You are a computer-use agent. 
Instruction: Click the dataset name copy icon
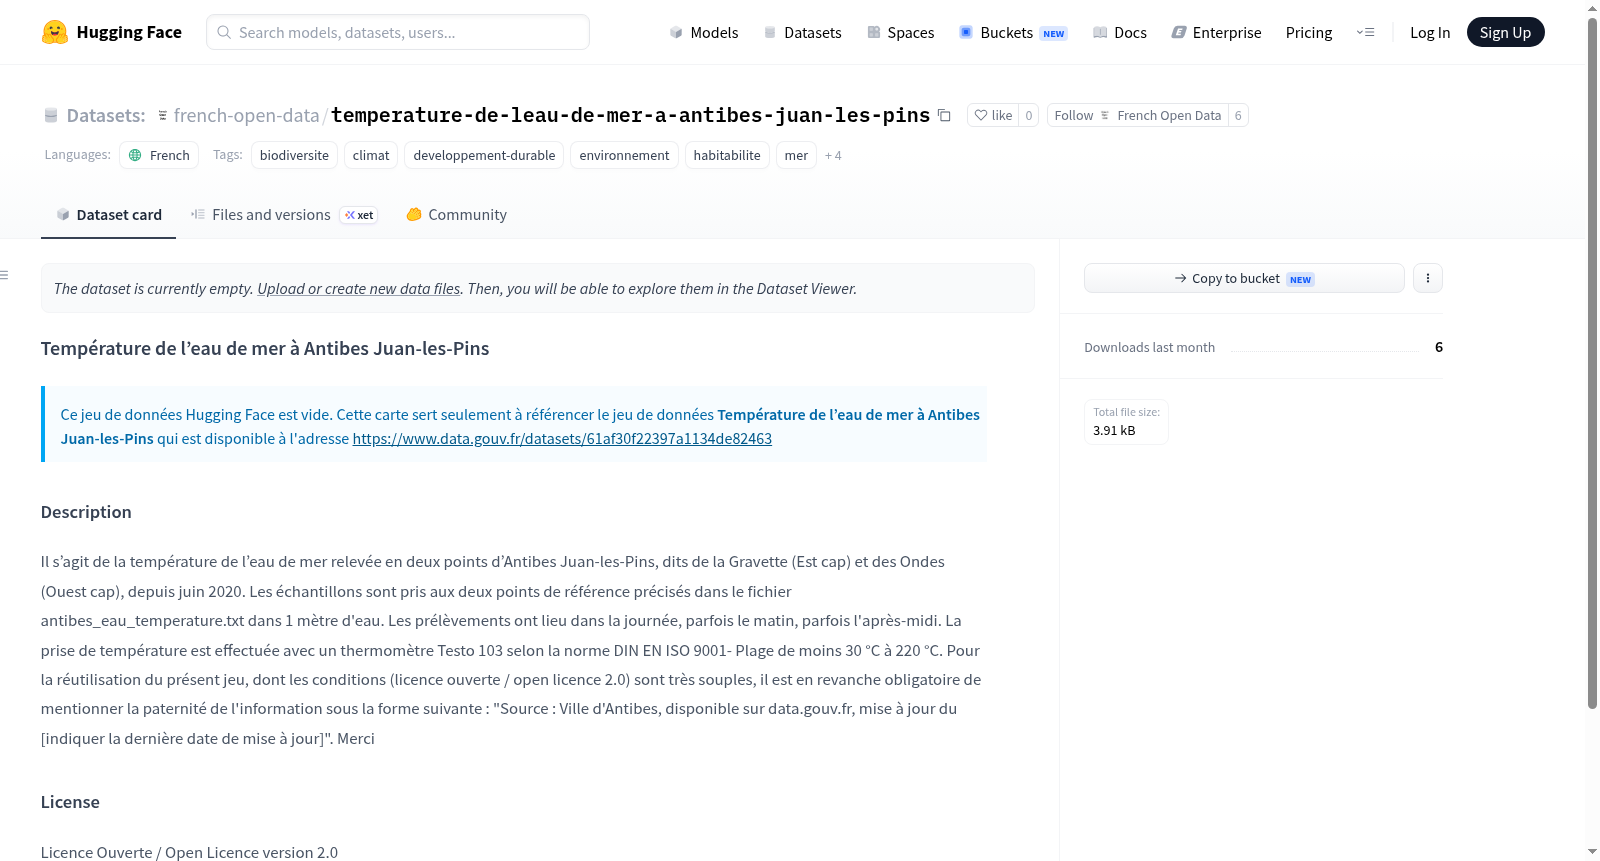click(944, 115)
